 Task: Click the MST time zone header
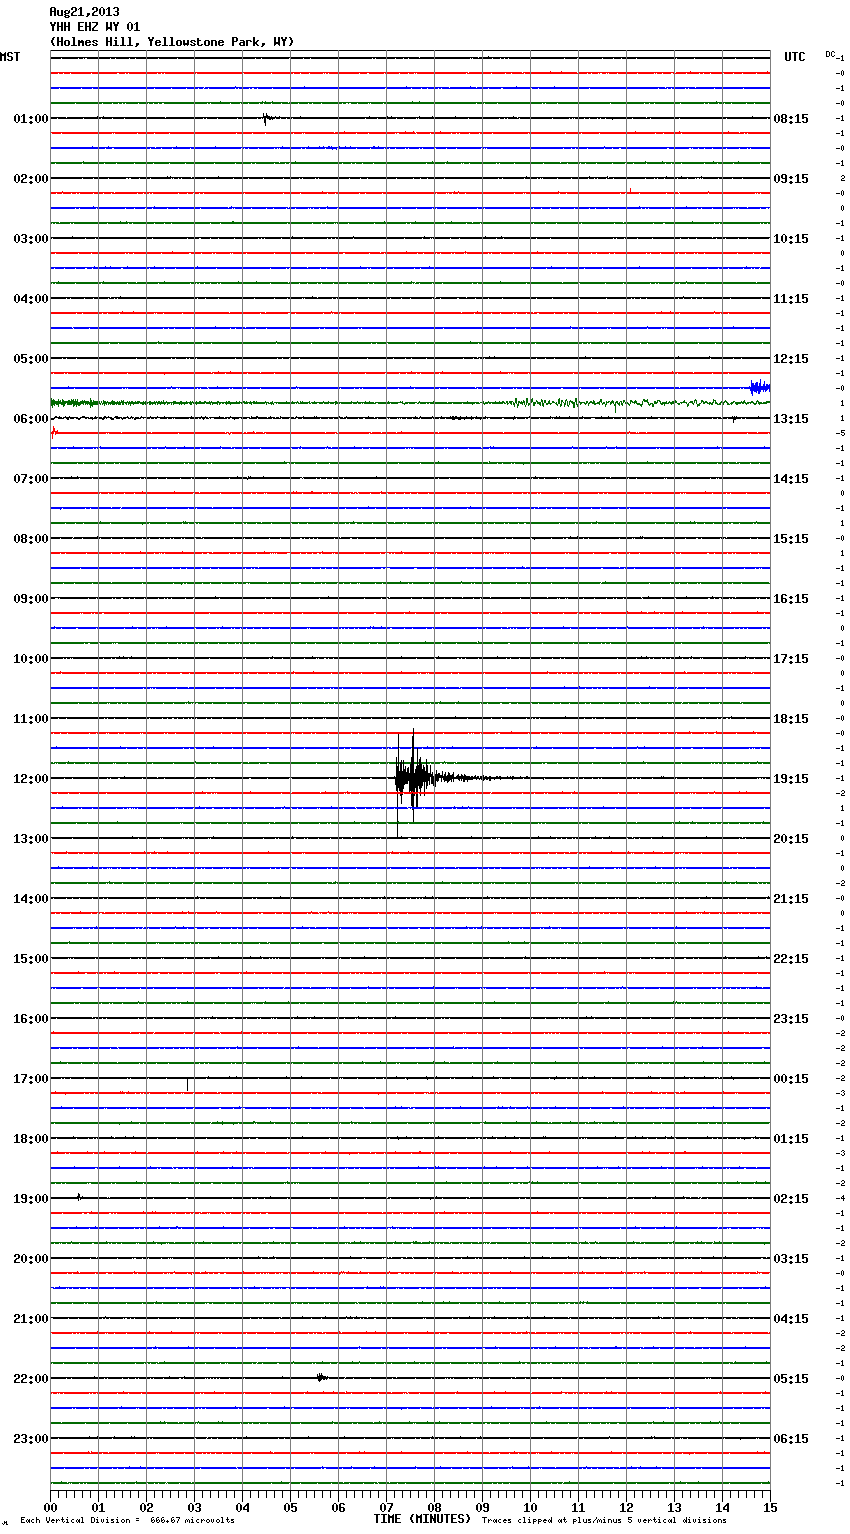click(10, 57)
